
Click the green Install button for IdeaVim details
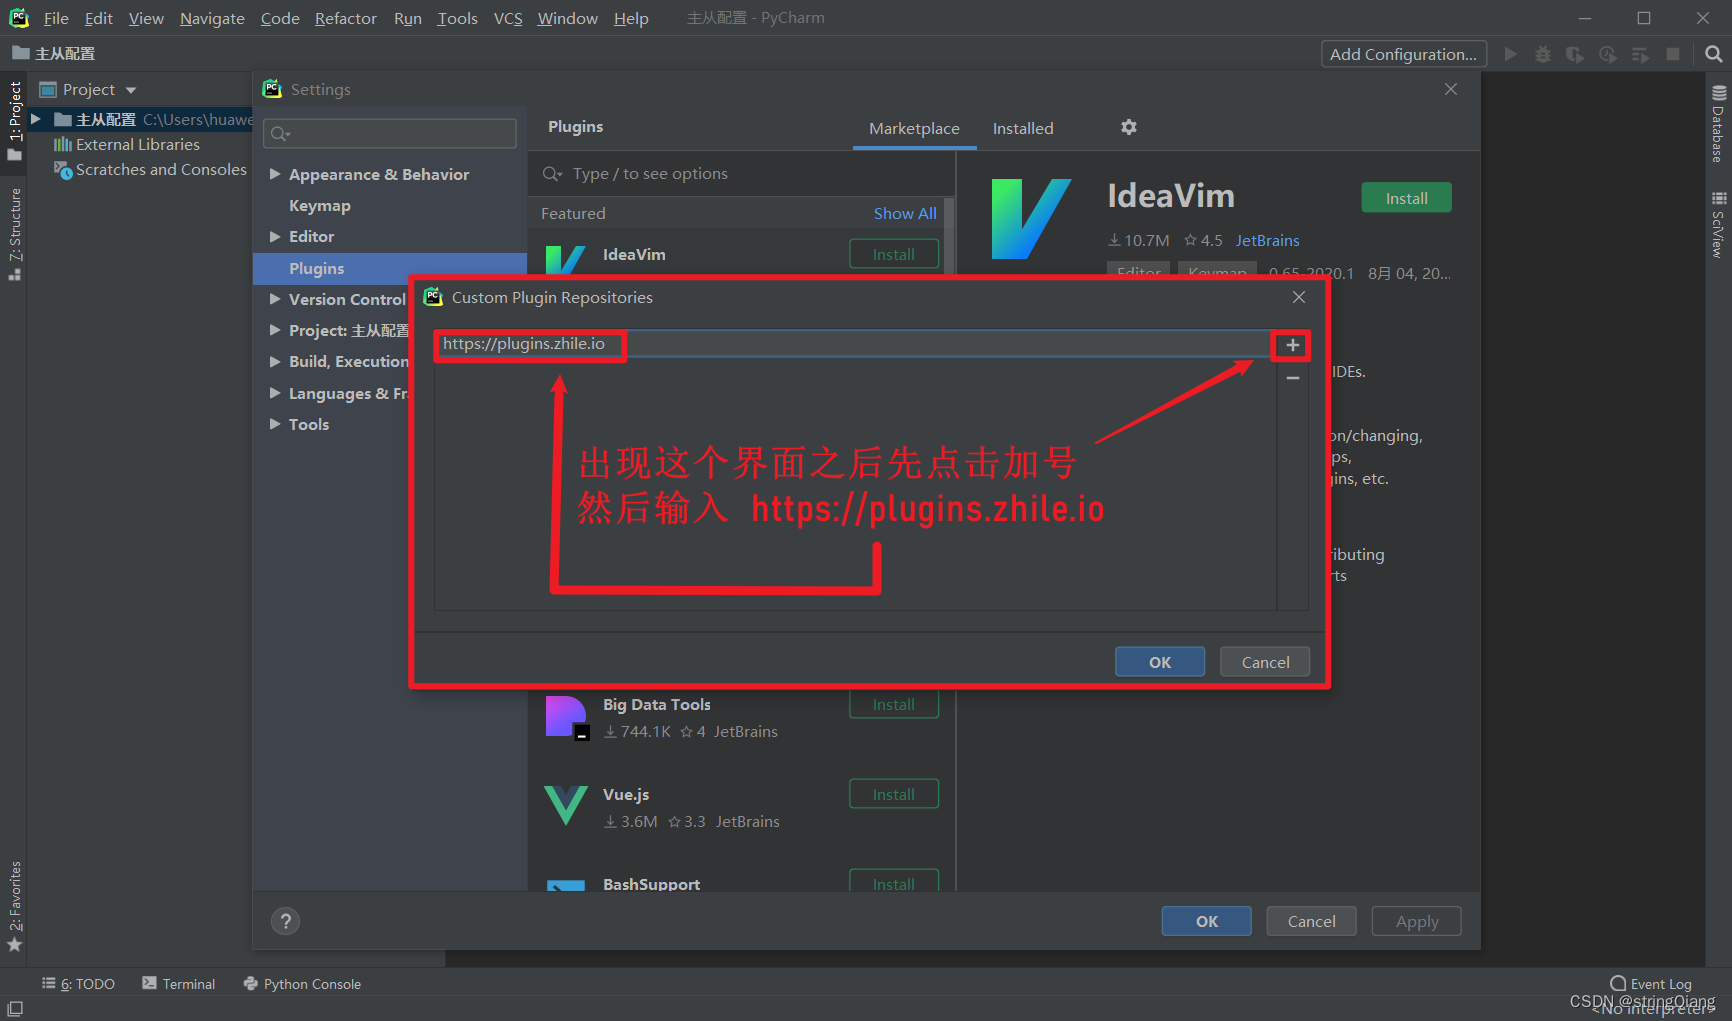(x=1406, y=198)
